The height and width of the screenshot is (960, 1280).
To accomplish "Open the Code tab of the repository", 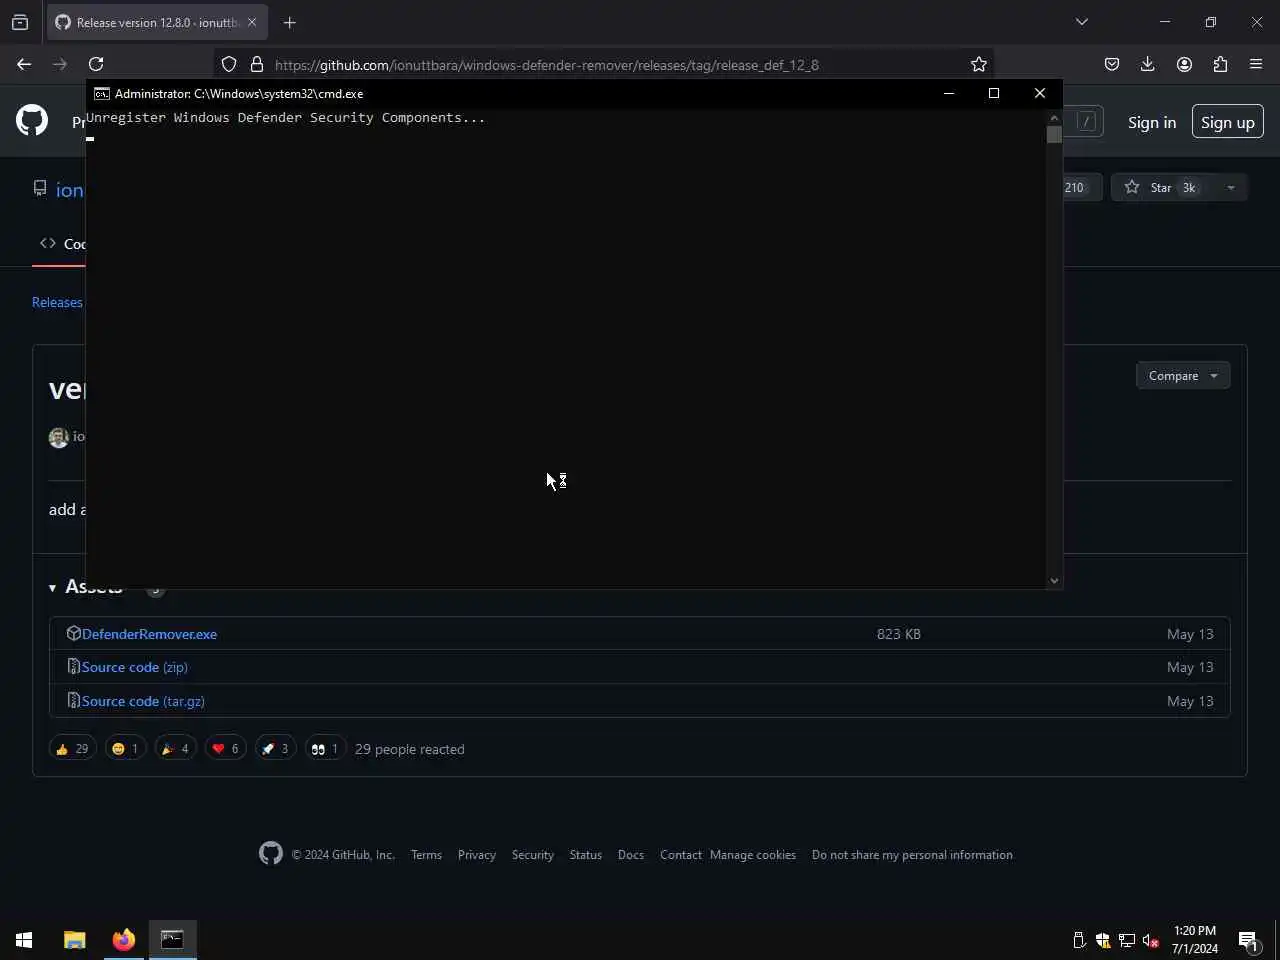I will (62, 244).
